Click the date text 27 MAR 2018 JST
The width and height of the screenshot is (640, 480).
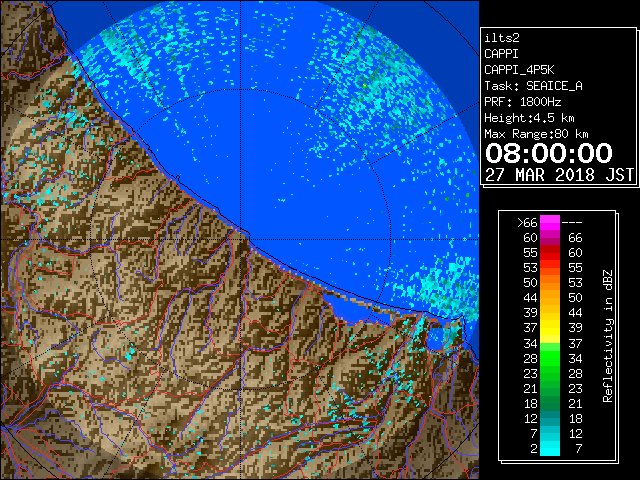pos(559,175)
